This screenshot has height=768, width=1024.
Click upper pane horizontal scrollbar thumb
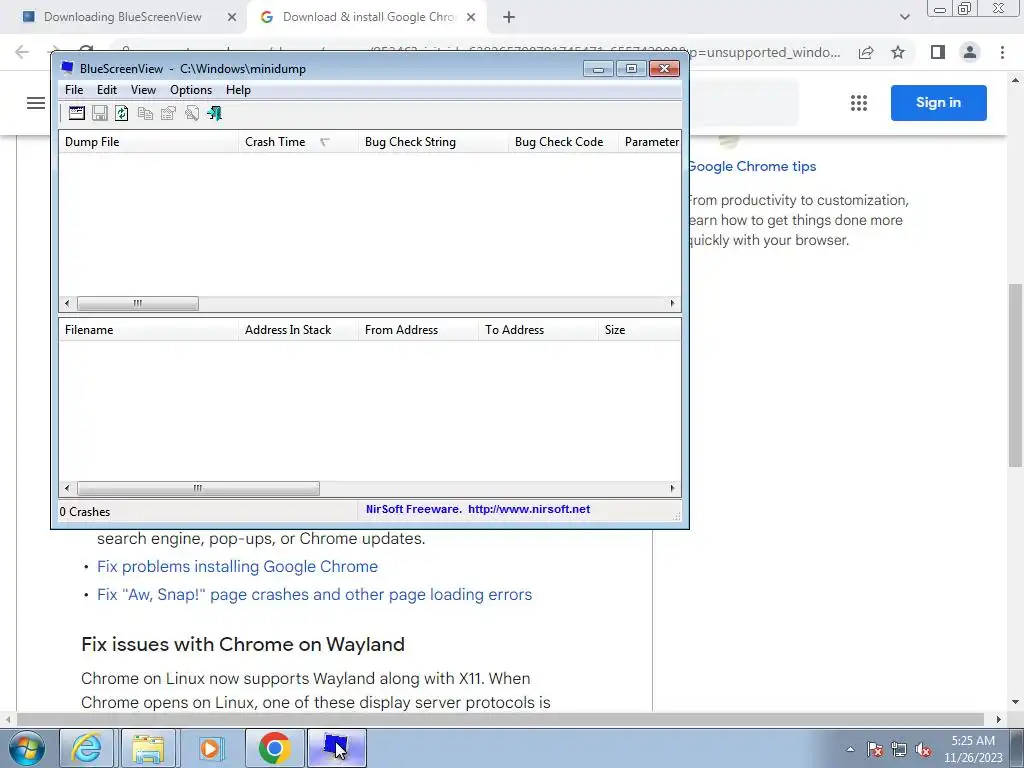click(x=138, y=304)
